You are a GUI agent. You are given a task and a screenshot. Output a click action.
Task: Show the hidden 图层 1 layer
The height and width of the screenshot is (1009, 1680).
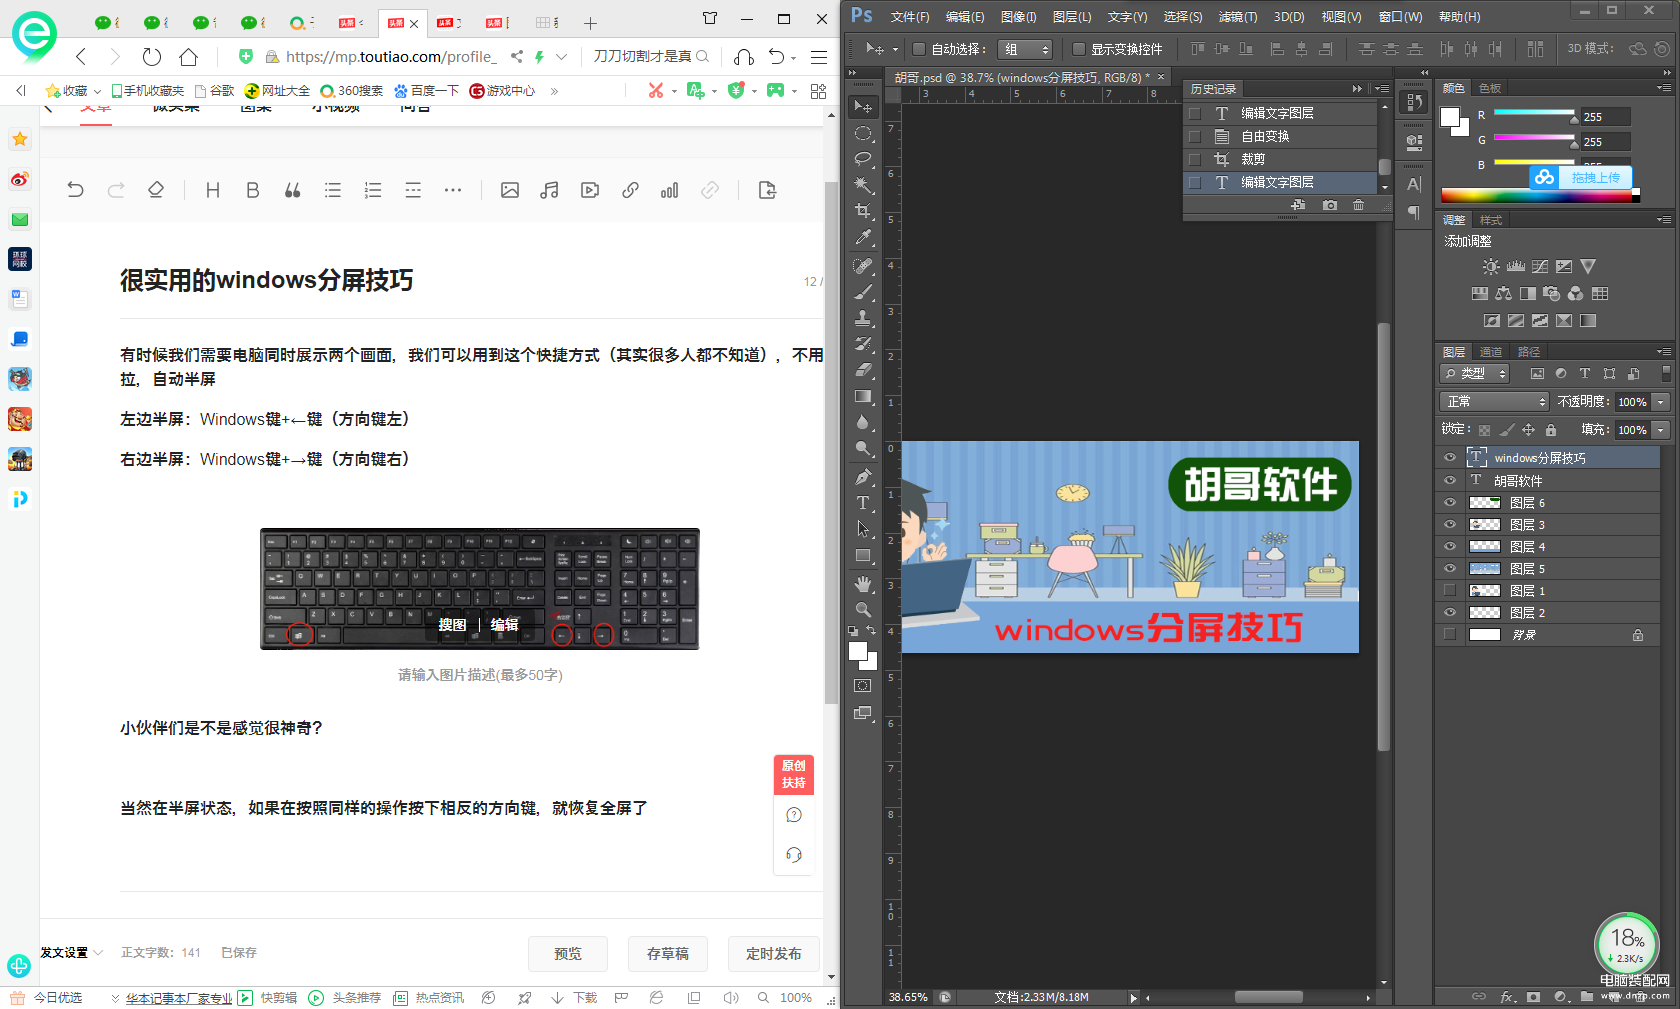tap(1450, 590)
